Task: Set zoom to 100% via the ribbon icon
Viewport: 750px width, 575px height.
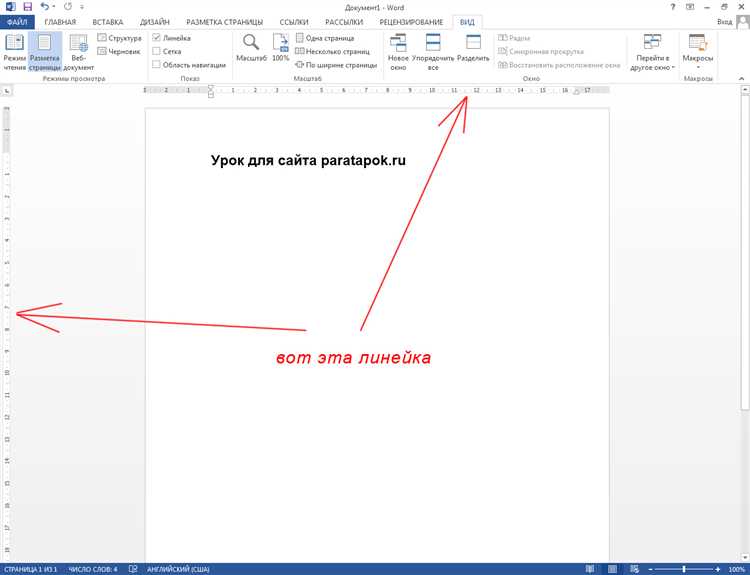Action: (281, 48)
